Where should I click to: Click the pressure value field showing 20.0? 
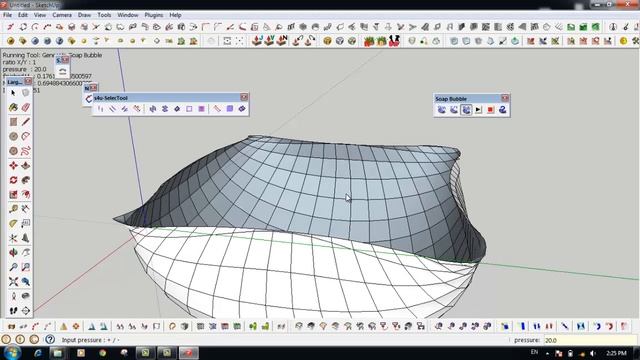click(590, 340)
